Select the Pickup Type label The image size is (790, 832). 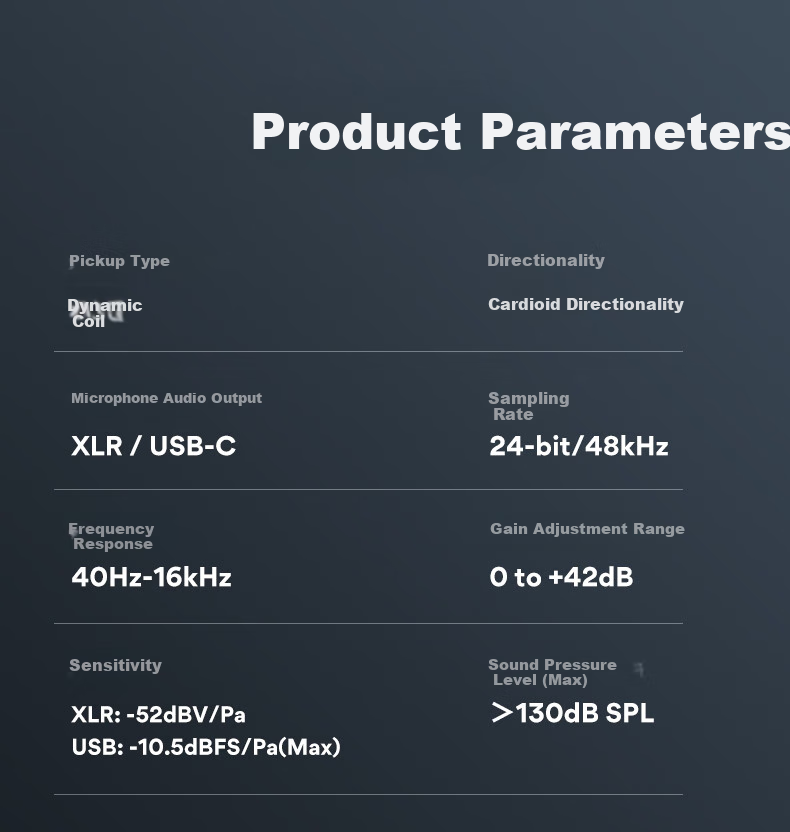pos(119,261)
